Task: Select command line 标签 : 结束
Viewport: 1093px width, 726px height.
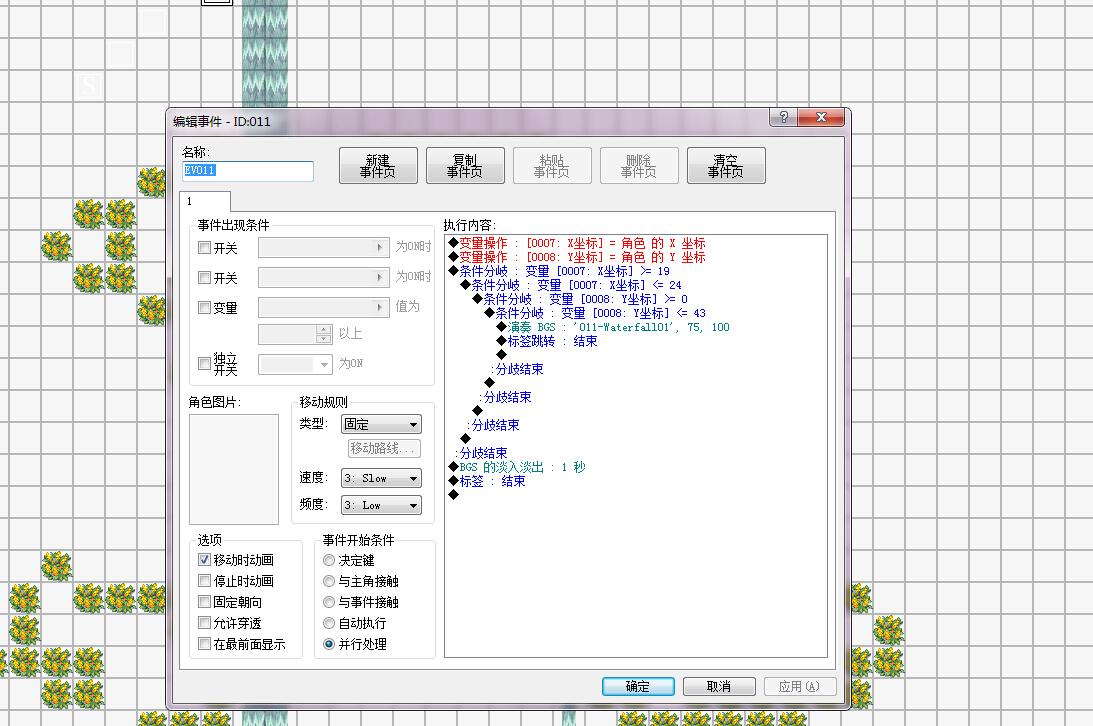Action: [x=487, y=481]
